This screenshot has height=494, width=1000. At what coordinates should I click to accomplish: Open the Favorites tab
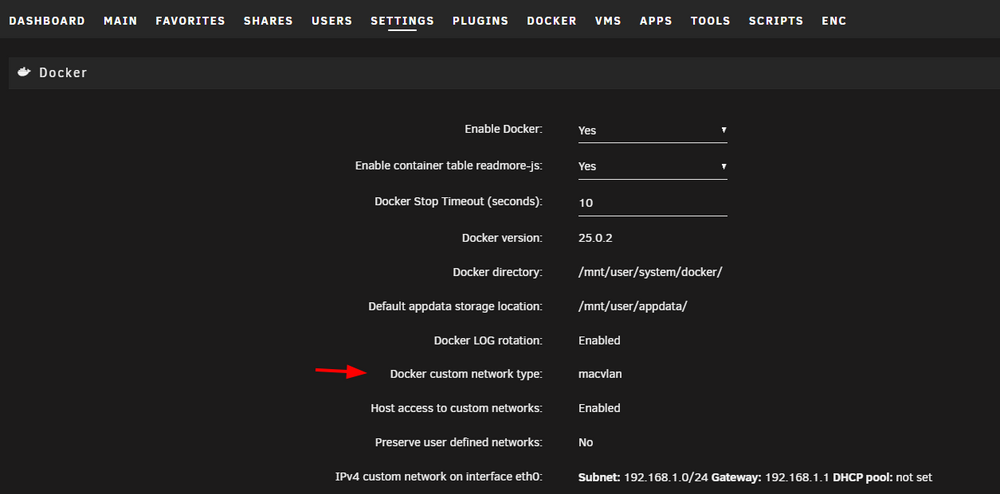[x=190, y=21]
